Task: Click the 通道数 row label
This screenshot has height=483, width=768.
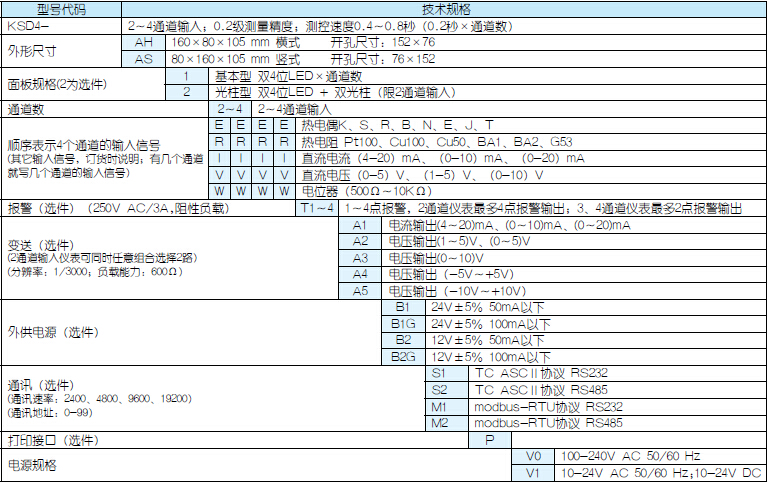Action: click(x=28, y=108)
